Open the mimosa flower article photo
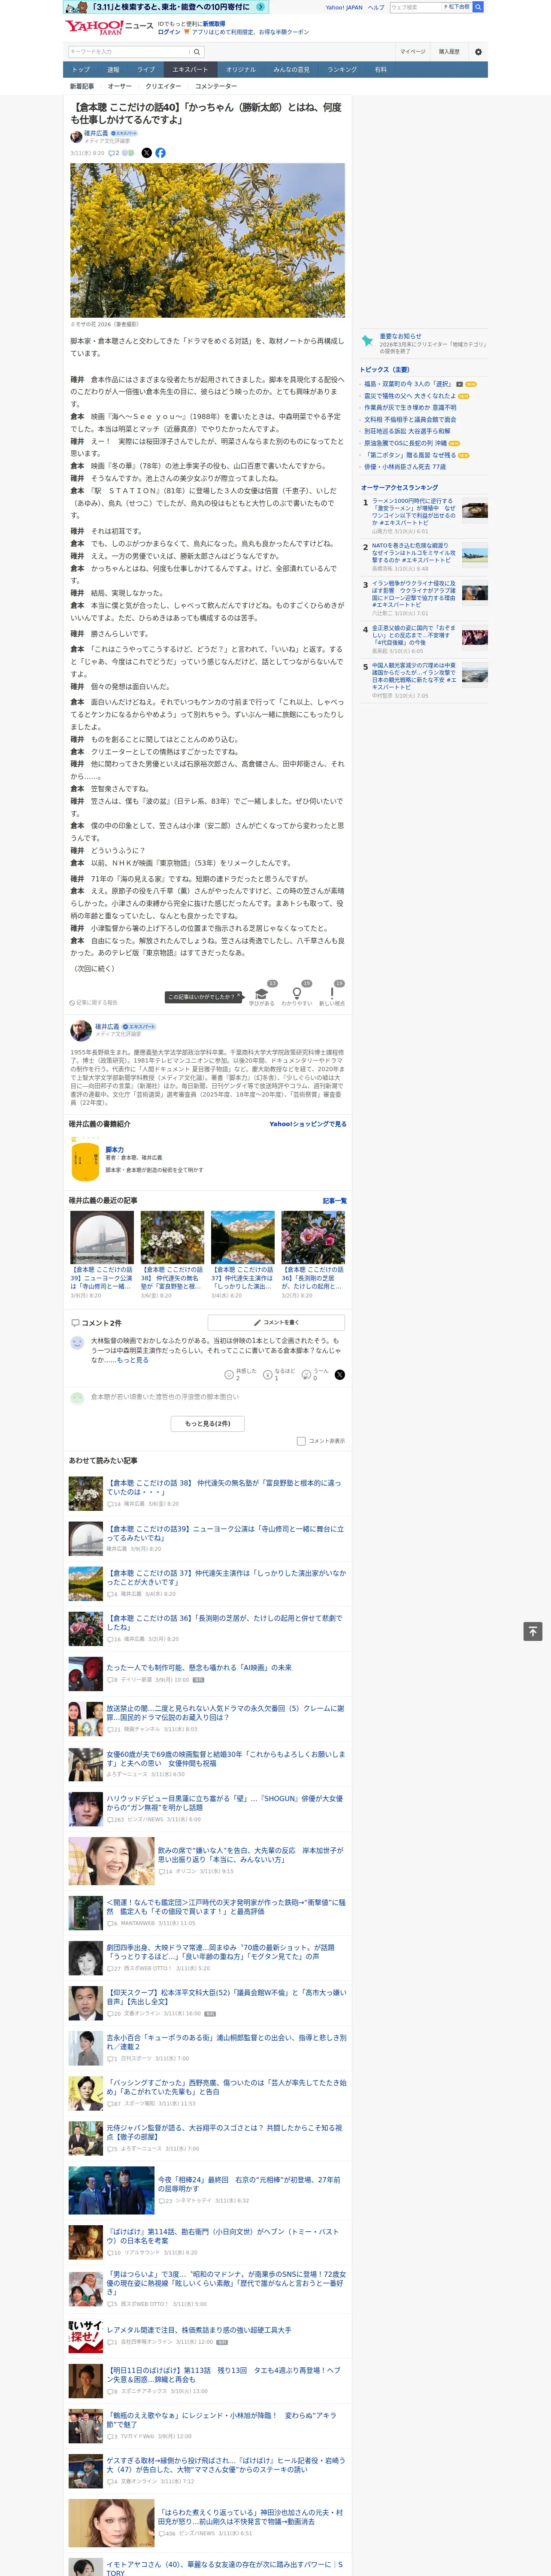 (207, 241)
